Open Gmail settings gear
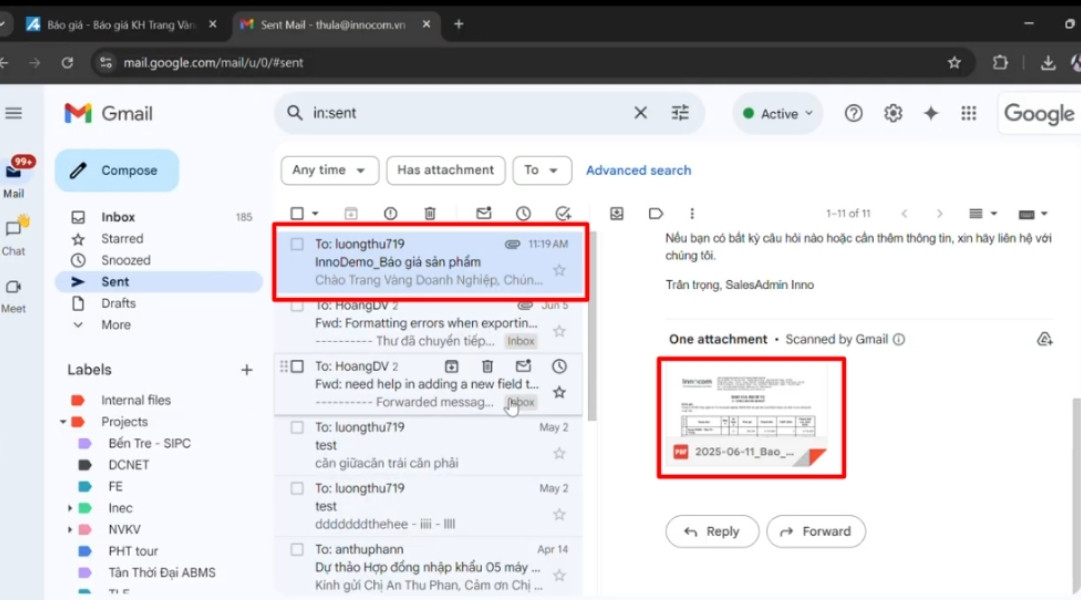 (893, 113)
